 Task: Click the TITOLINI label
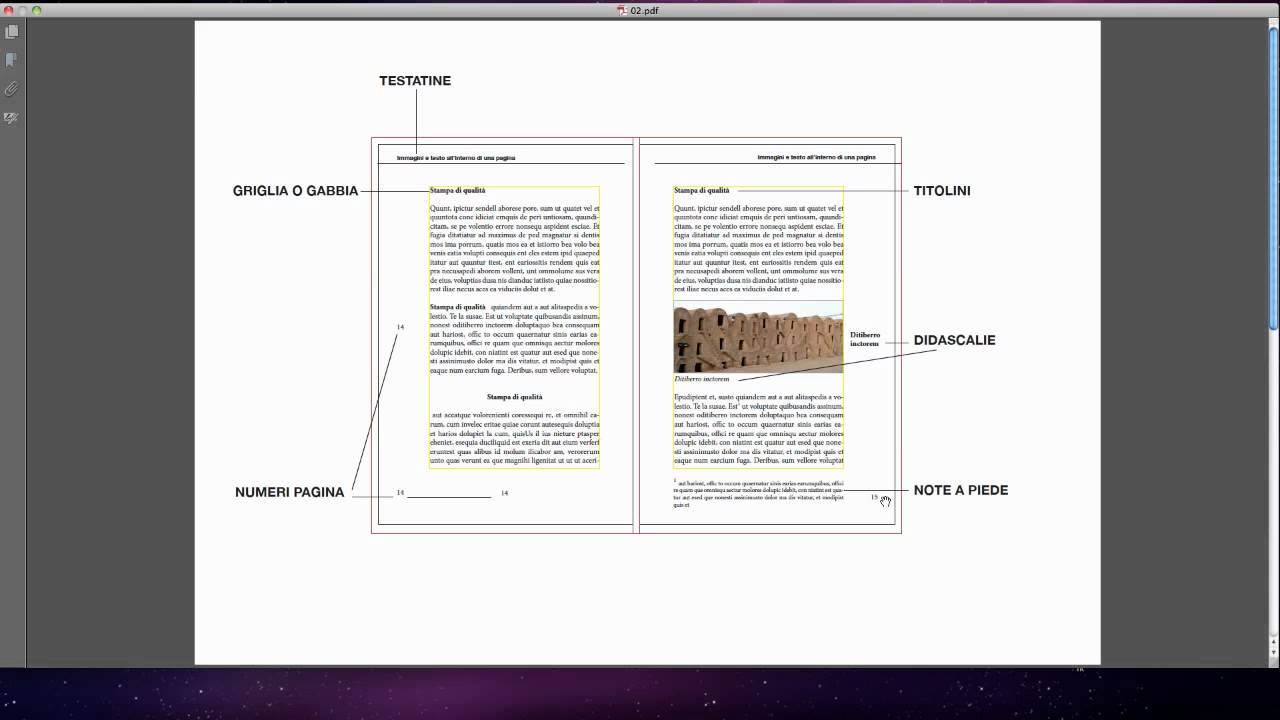pos(942,191)
